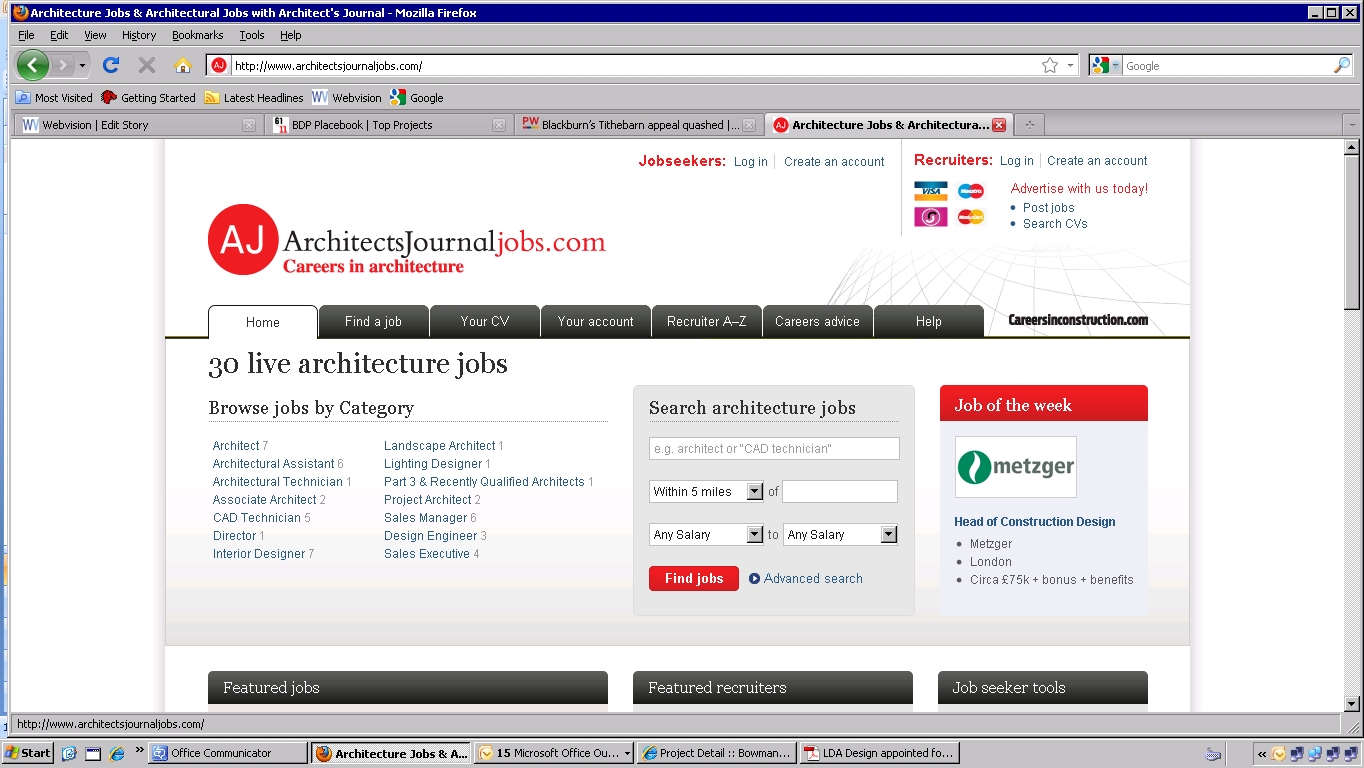Viewport: 1364px width, 768px height.
Task: Go back with the green back arrow
Action: point(32,65)
